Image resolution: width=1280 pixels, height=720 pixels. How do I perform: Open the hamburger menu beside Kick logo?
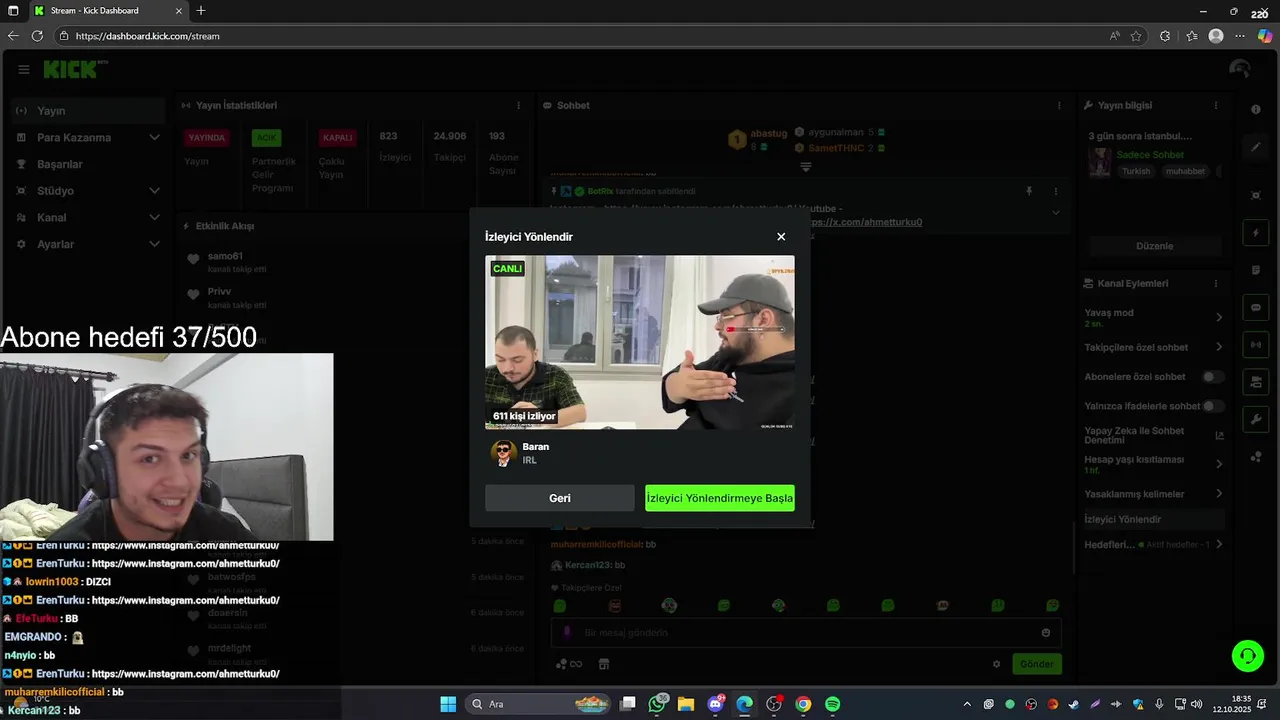[x=24, y=69]
